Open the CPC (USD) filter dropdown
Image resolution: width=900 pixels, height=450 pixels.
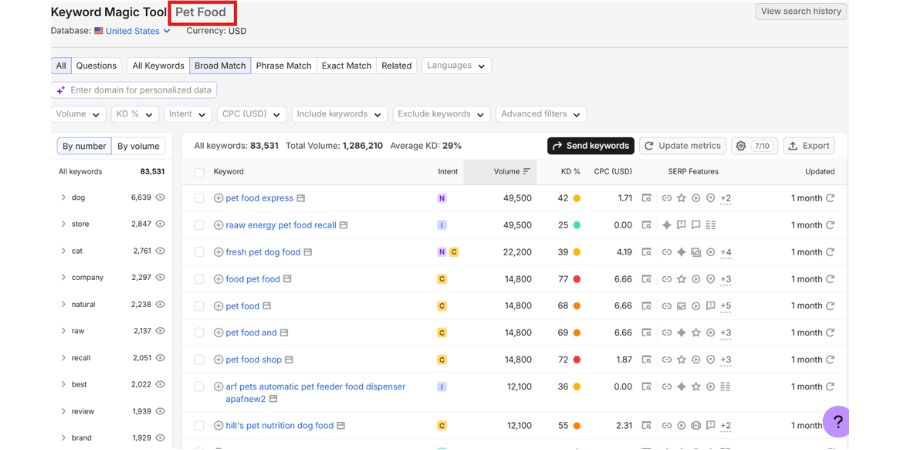pos(251,114)
